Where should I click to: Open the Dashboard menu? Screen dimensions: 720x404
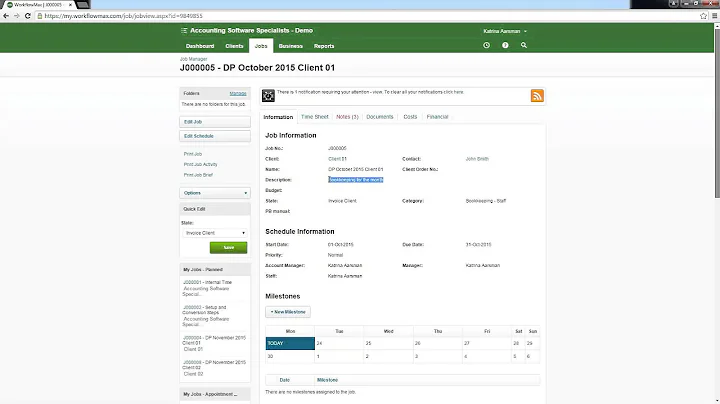coord(200,46)
